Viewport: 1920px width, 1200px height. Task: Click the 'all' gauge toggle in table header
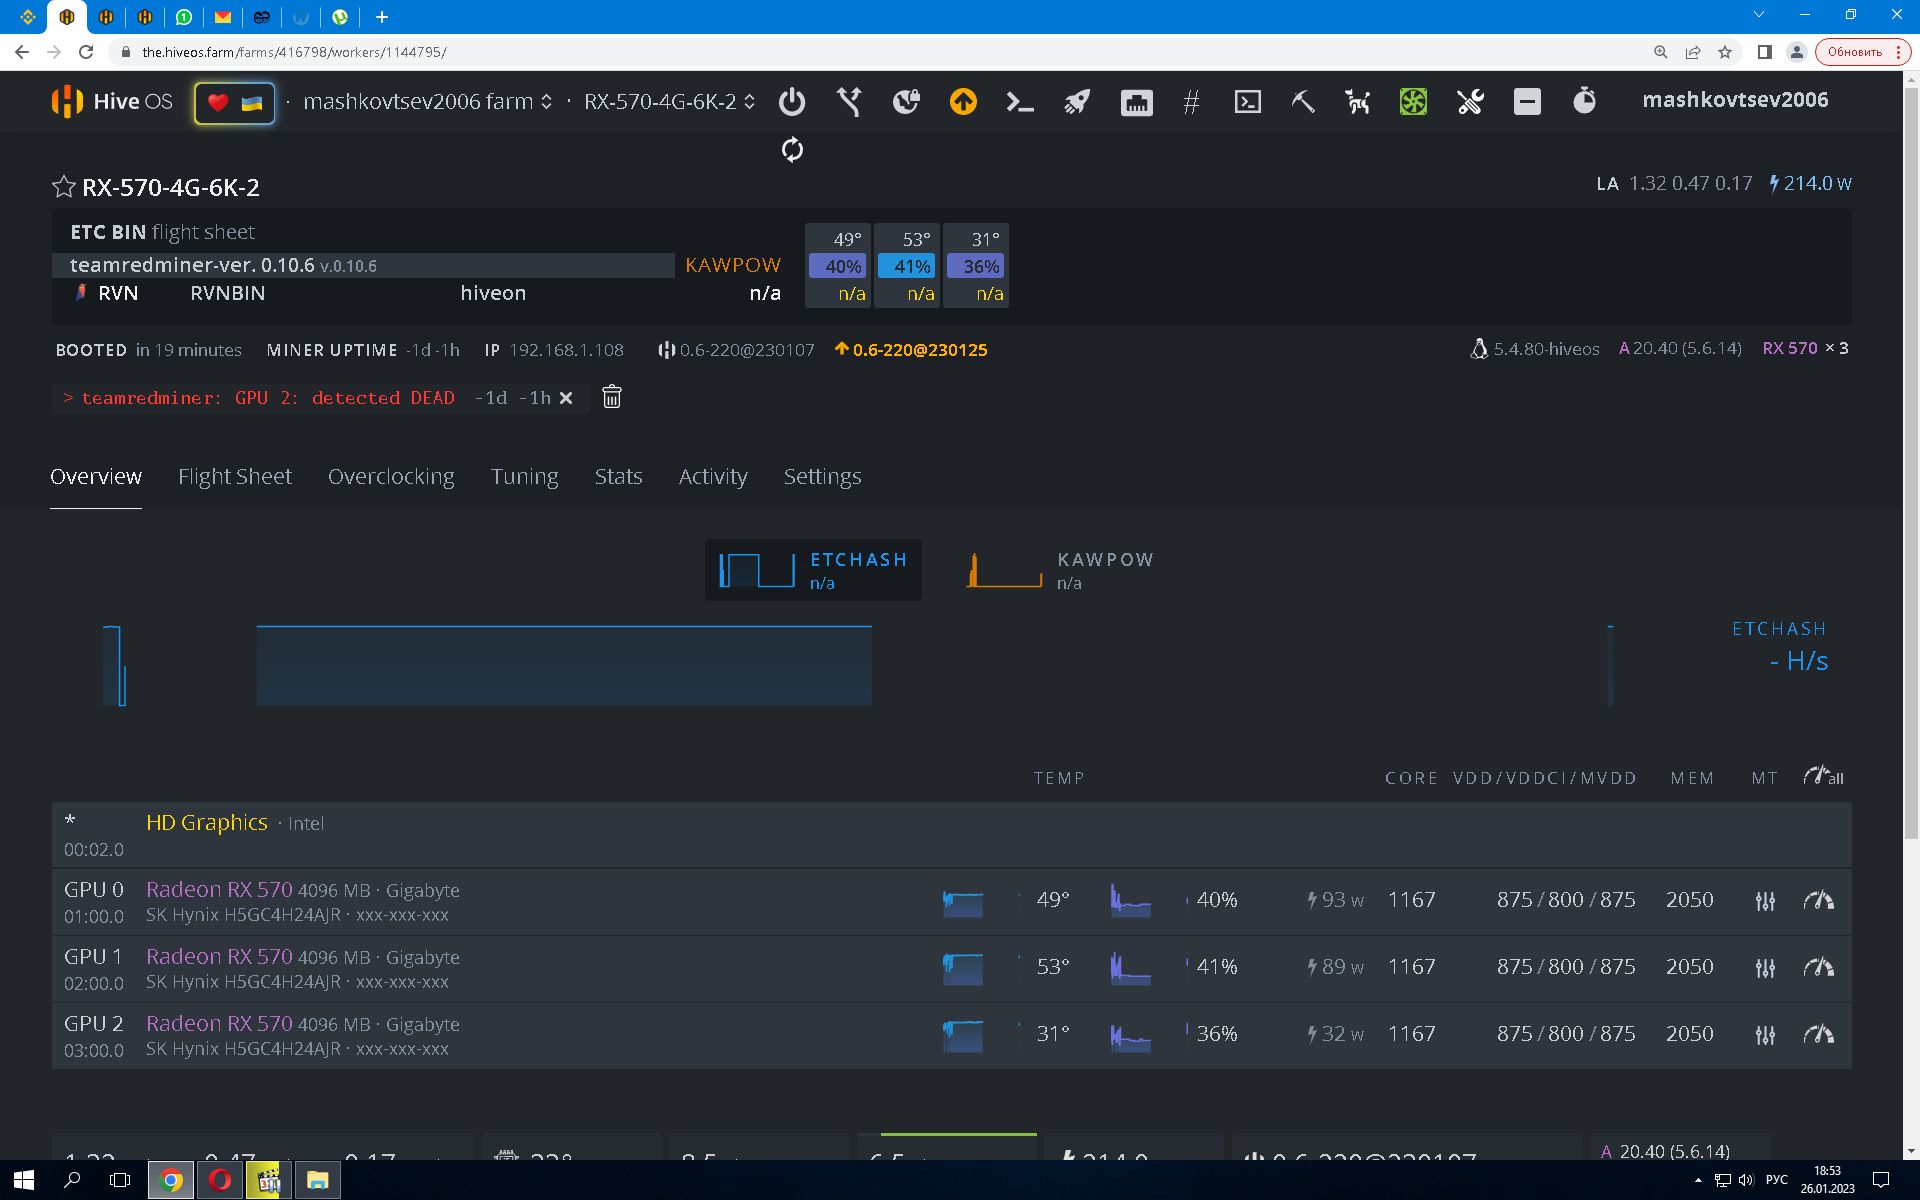1820,777
